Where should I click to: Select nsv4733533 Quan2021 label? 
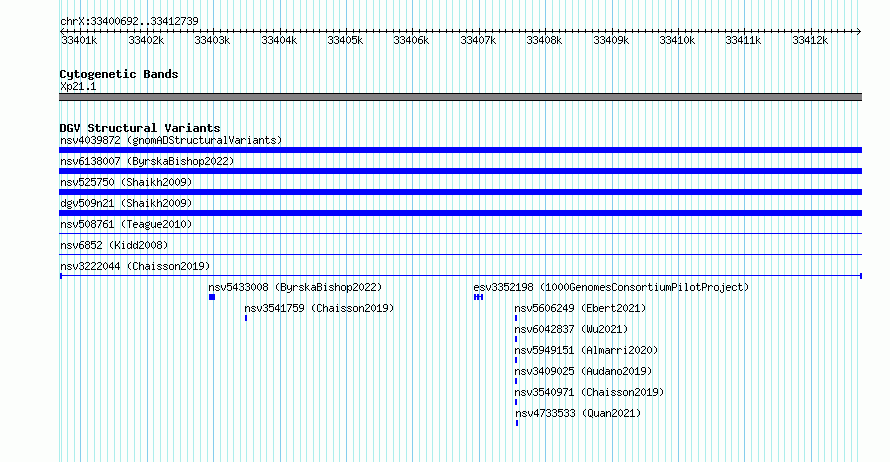[x=577, y=413]
